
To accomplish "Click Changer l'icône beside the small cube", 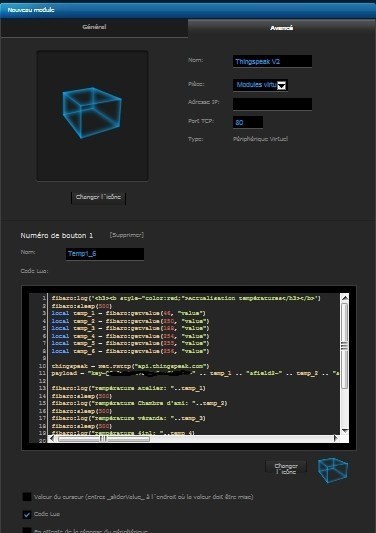I will point(286,469).
